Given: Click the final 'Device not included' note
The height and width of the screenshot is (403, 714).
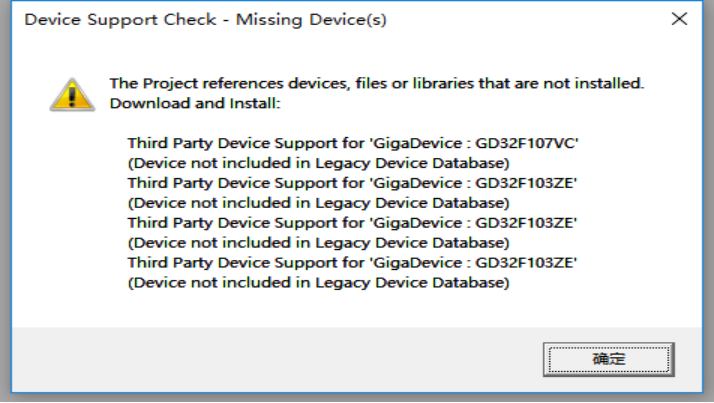Looking at the screenshot, I should click(x=318, y=283).
